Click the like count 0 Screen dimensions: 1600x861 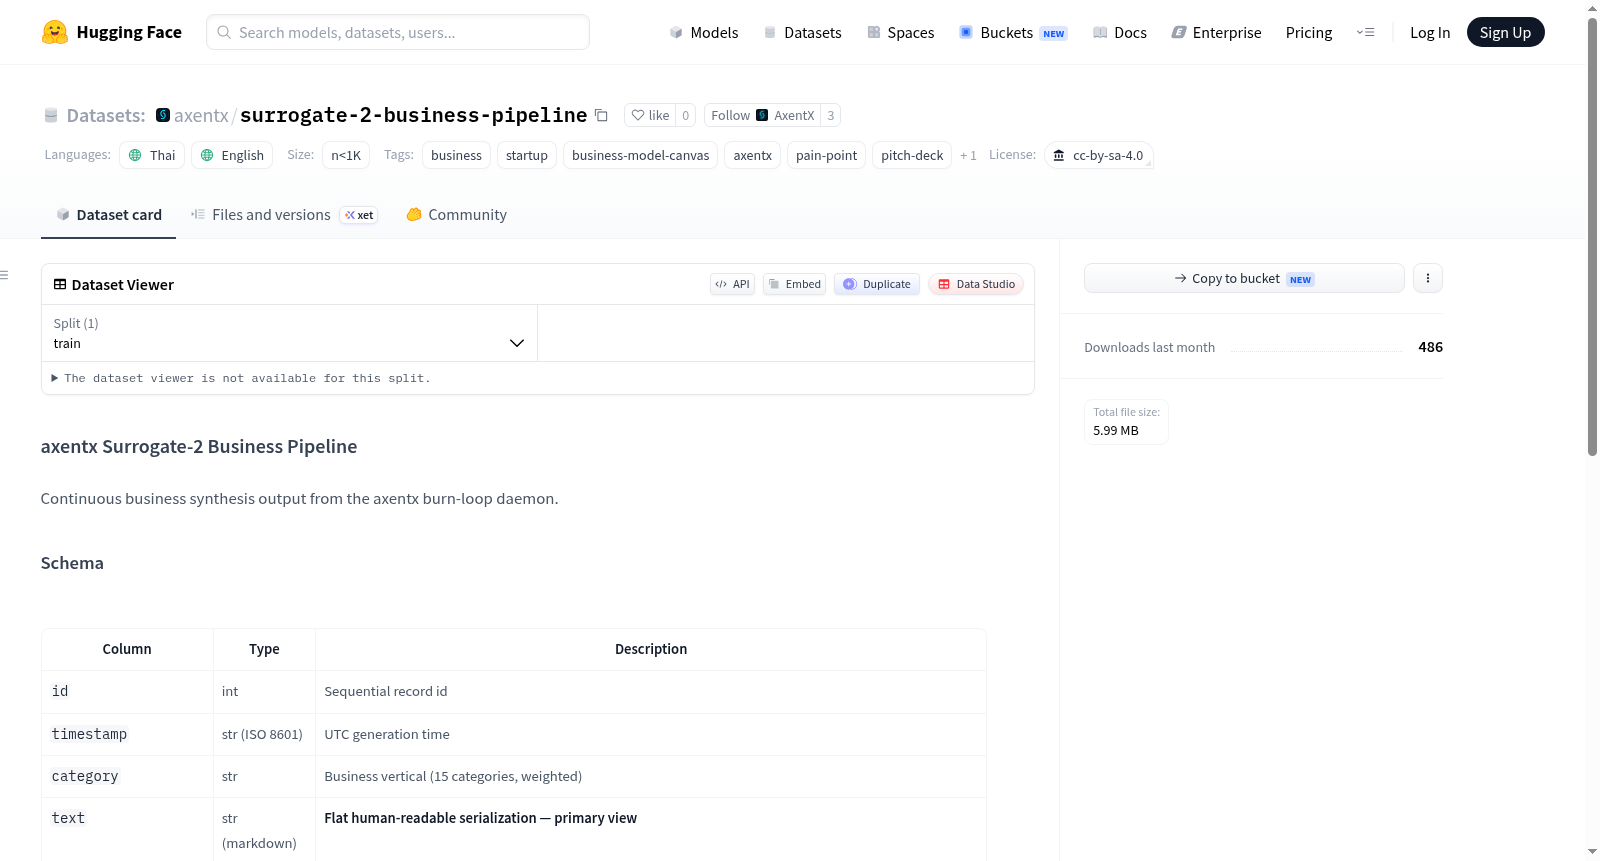(x=685, y=115)
